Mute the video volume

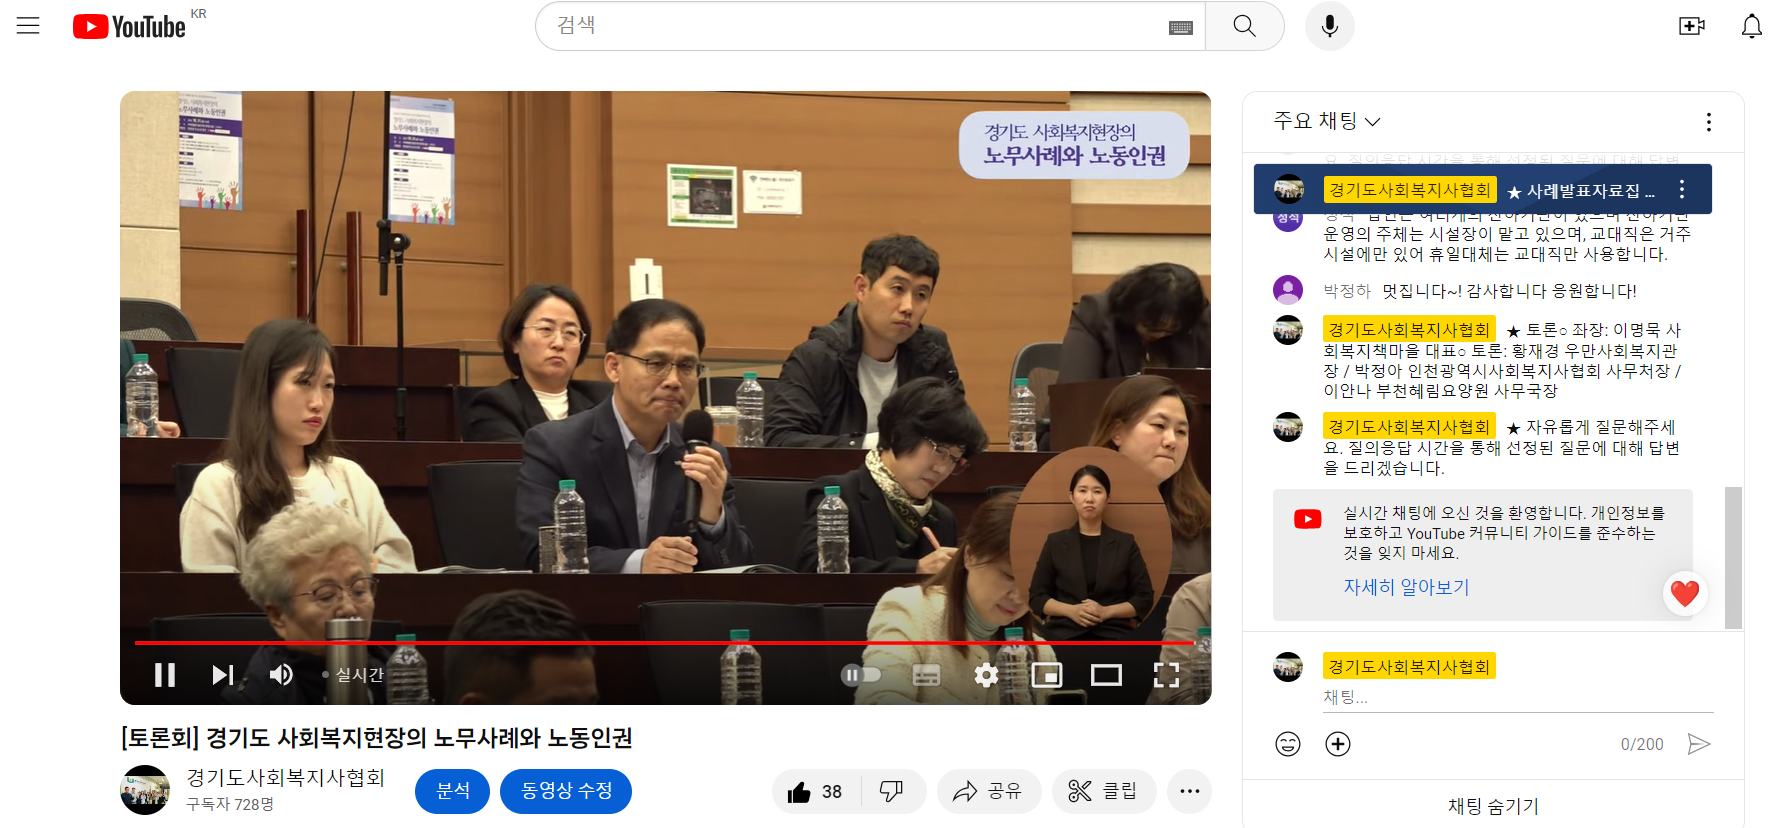(x=281, y=675)
